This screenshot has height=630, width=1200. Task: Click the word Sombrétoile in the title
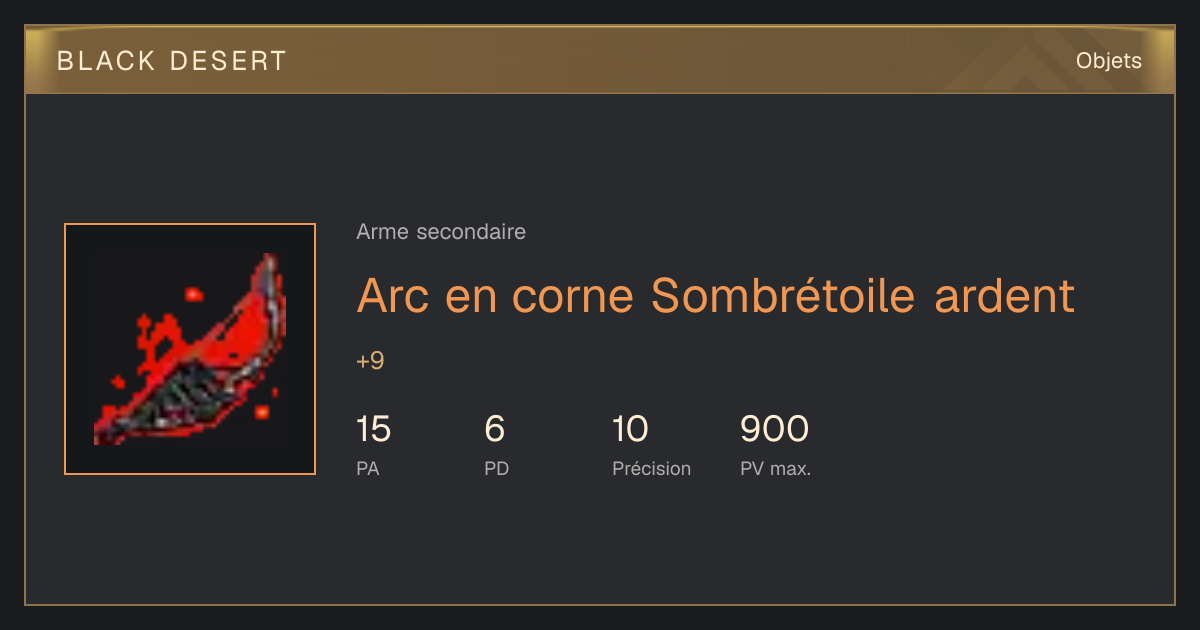tap(783, 296)
